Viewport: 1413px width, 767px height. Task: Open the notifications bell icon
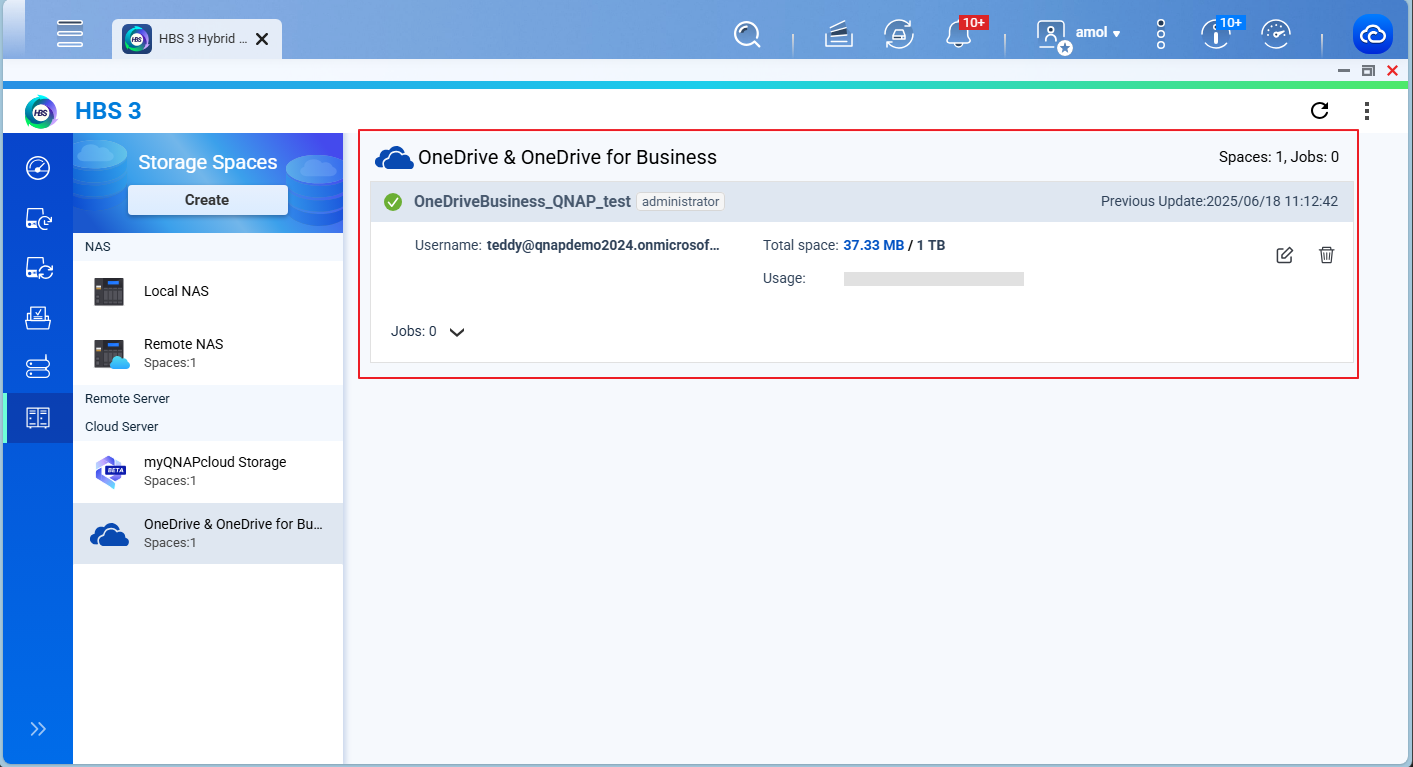(958, 35)
